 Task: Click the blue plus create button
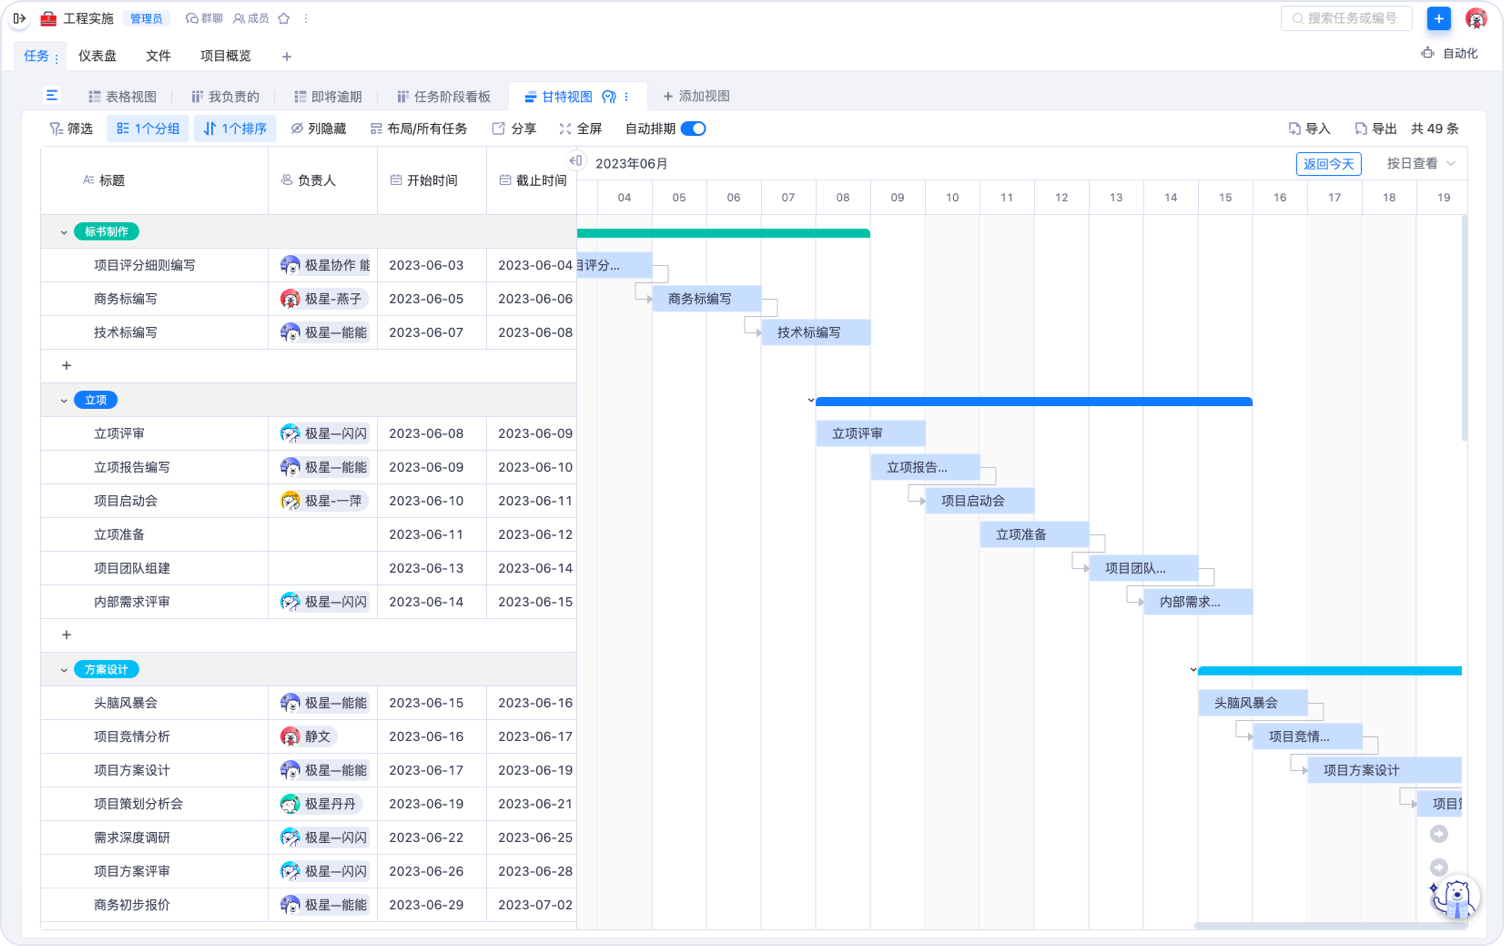(1438, 18)
